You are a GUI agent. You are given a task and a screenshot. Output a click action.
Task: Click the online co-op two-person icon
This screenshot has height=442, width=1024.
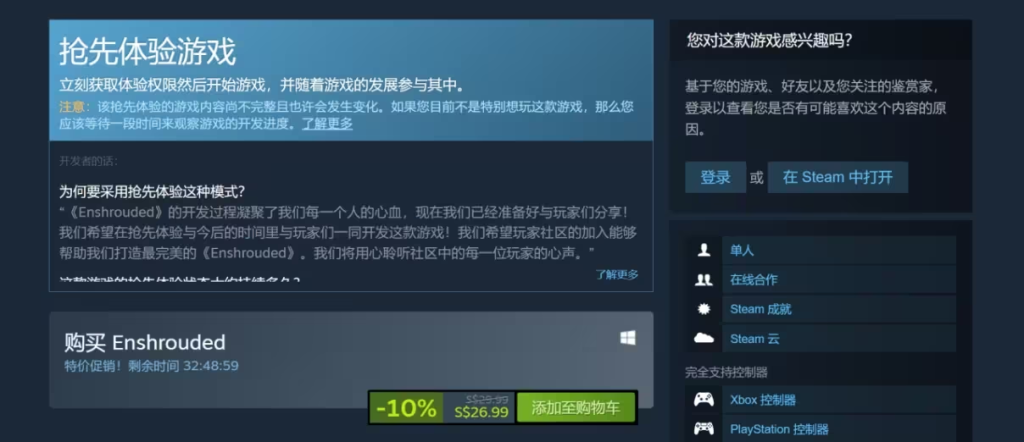pos(703,280)
